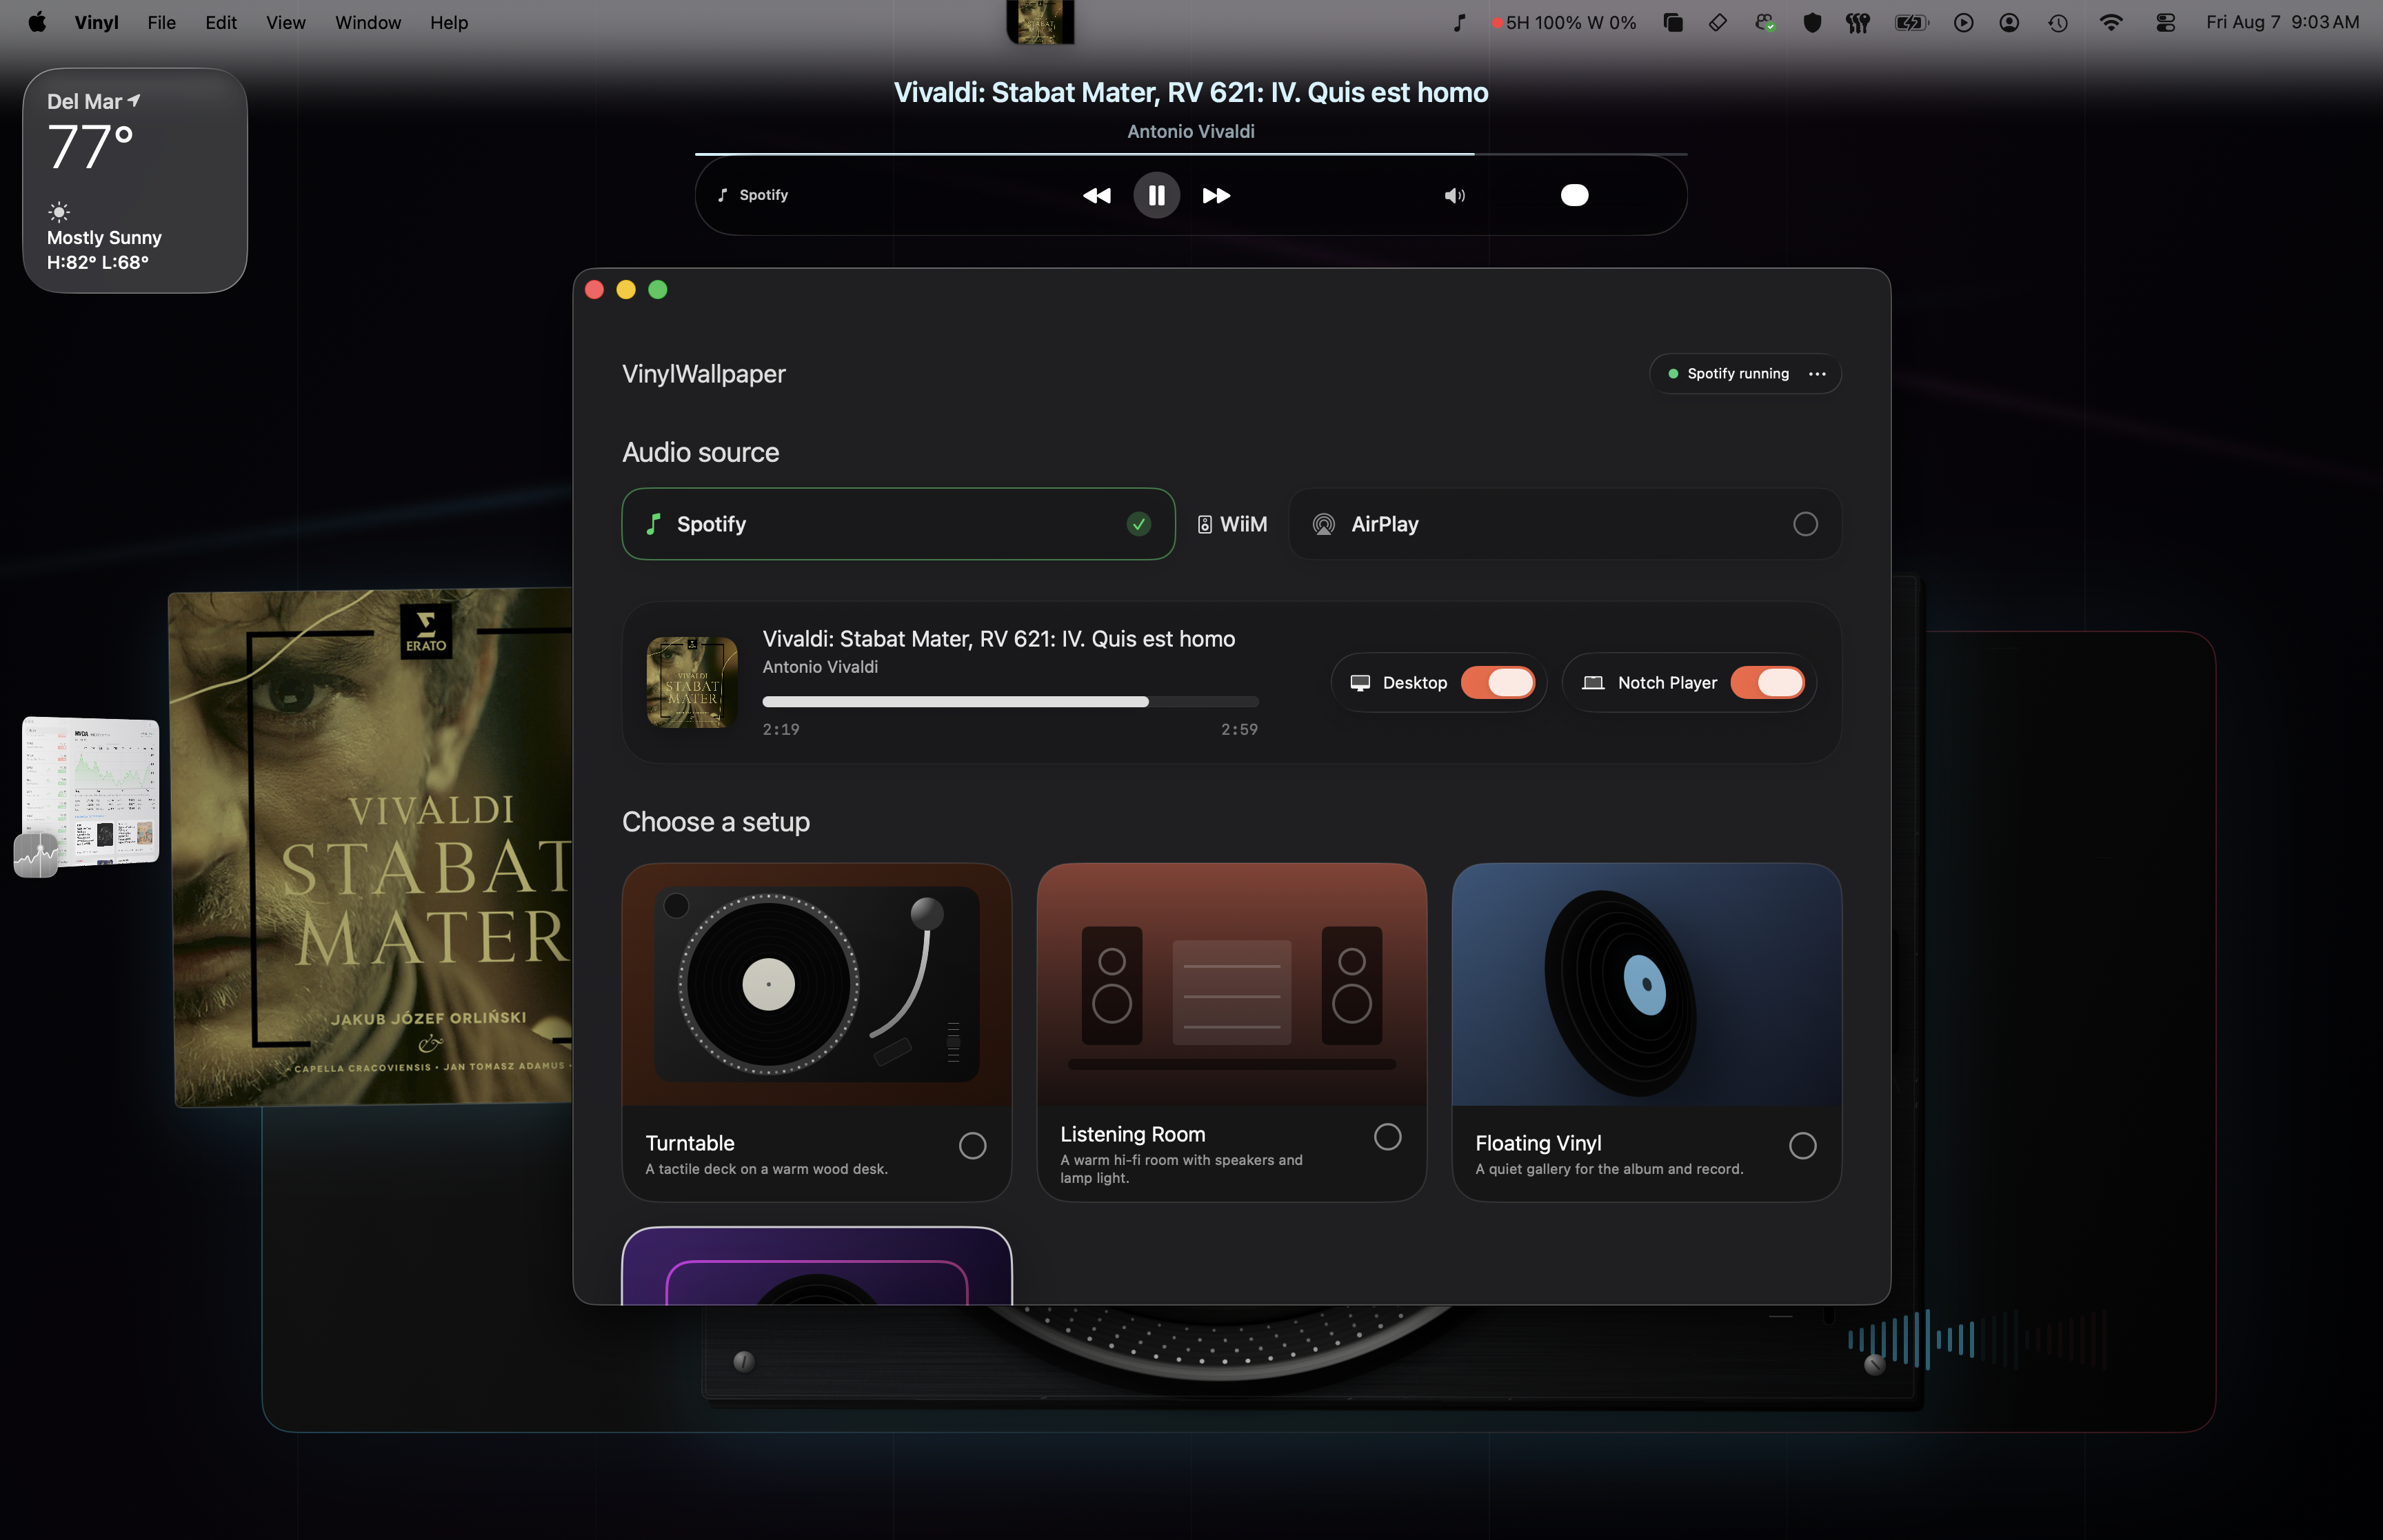
Task: Select the Turntable setup radio button
Action: [972, 1146]
